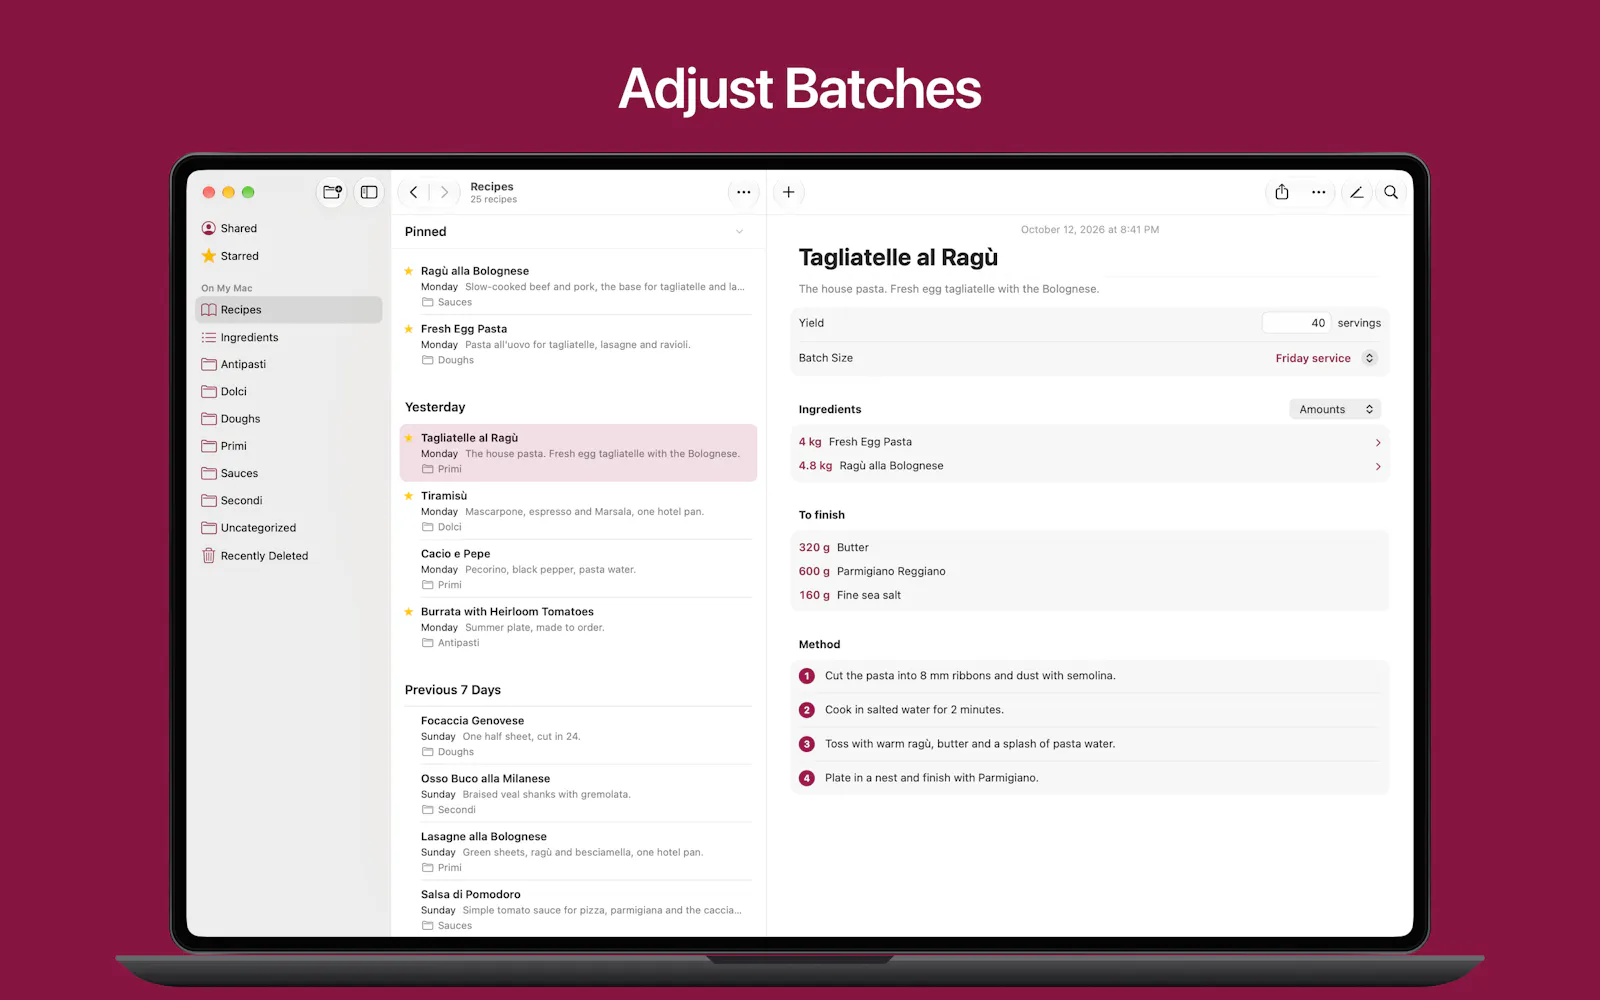Go back with the left chevron
Screen dimensions: 1600x1000
click(414, 192)
